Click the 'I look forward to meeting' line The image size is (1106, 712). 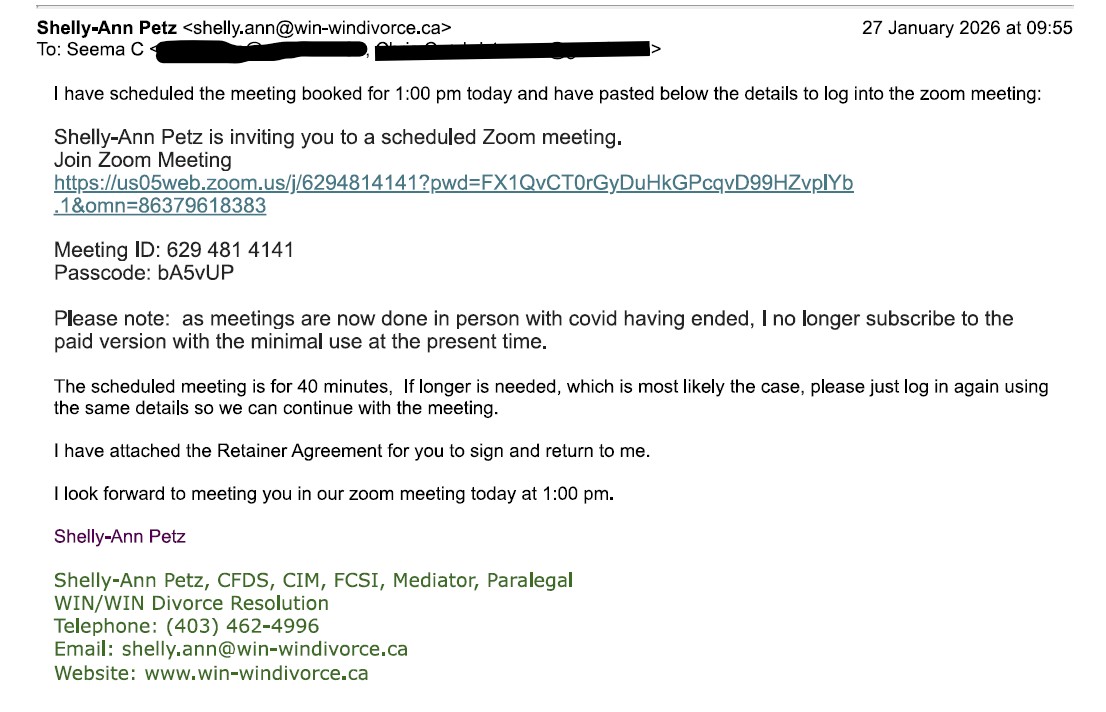click(334, 494)
